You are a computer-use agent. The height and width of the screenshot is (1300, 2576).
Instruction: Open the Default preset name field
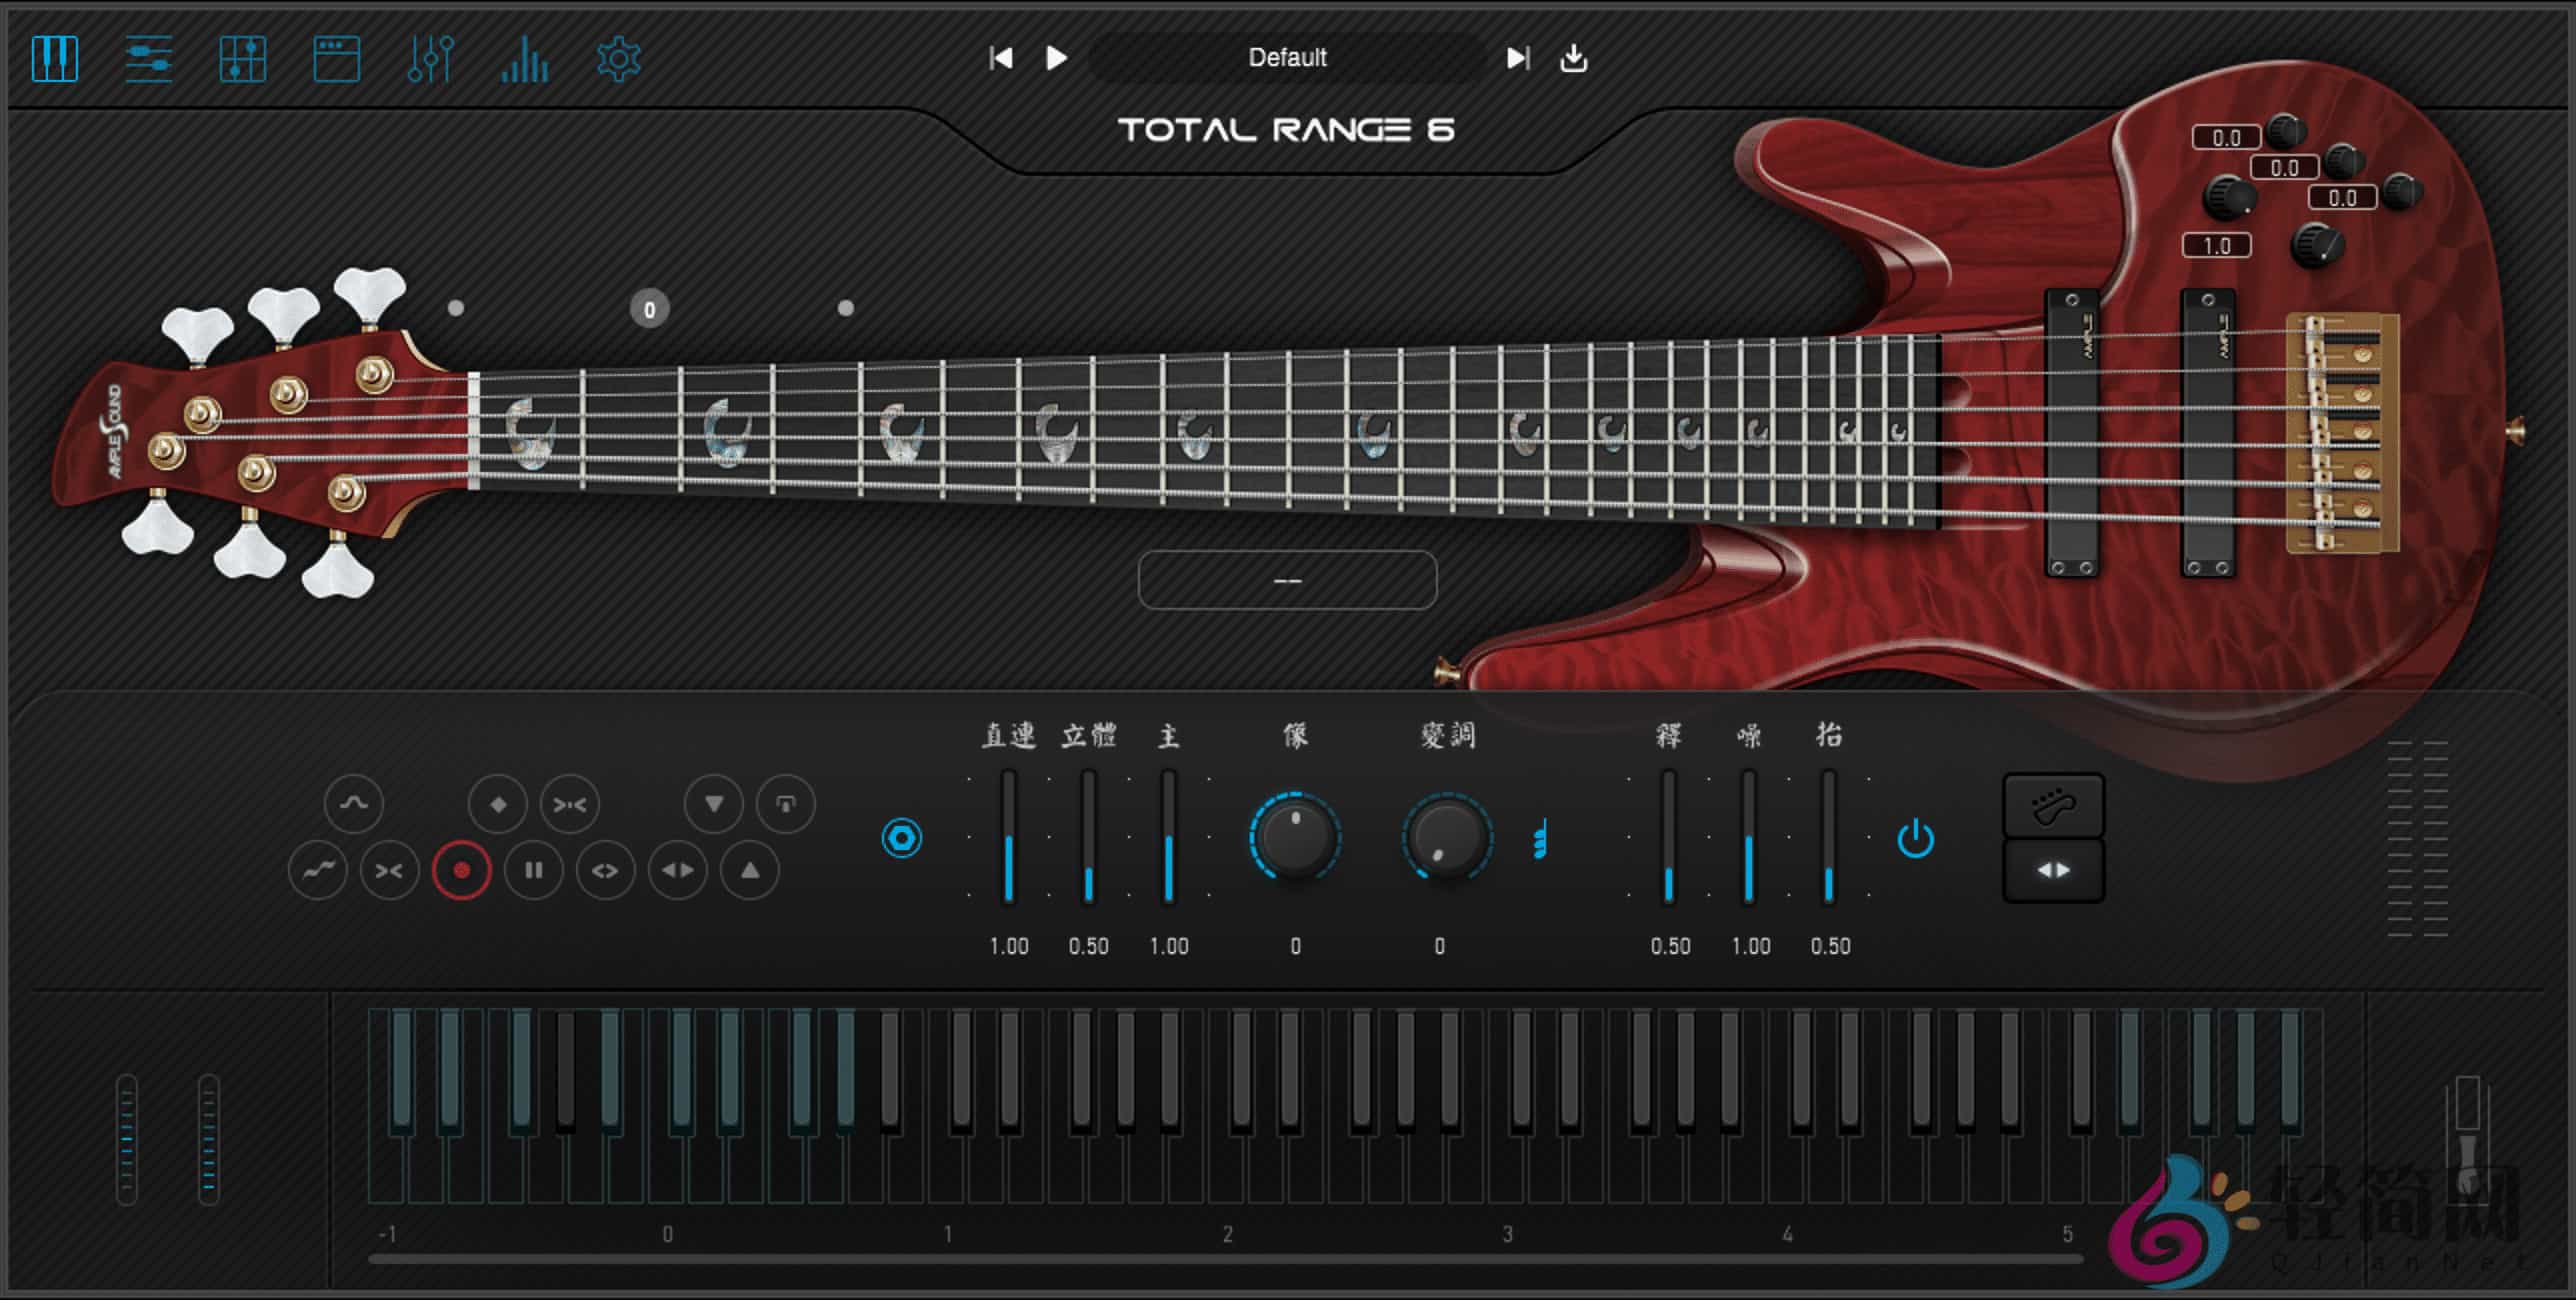coord(1286,58)
